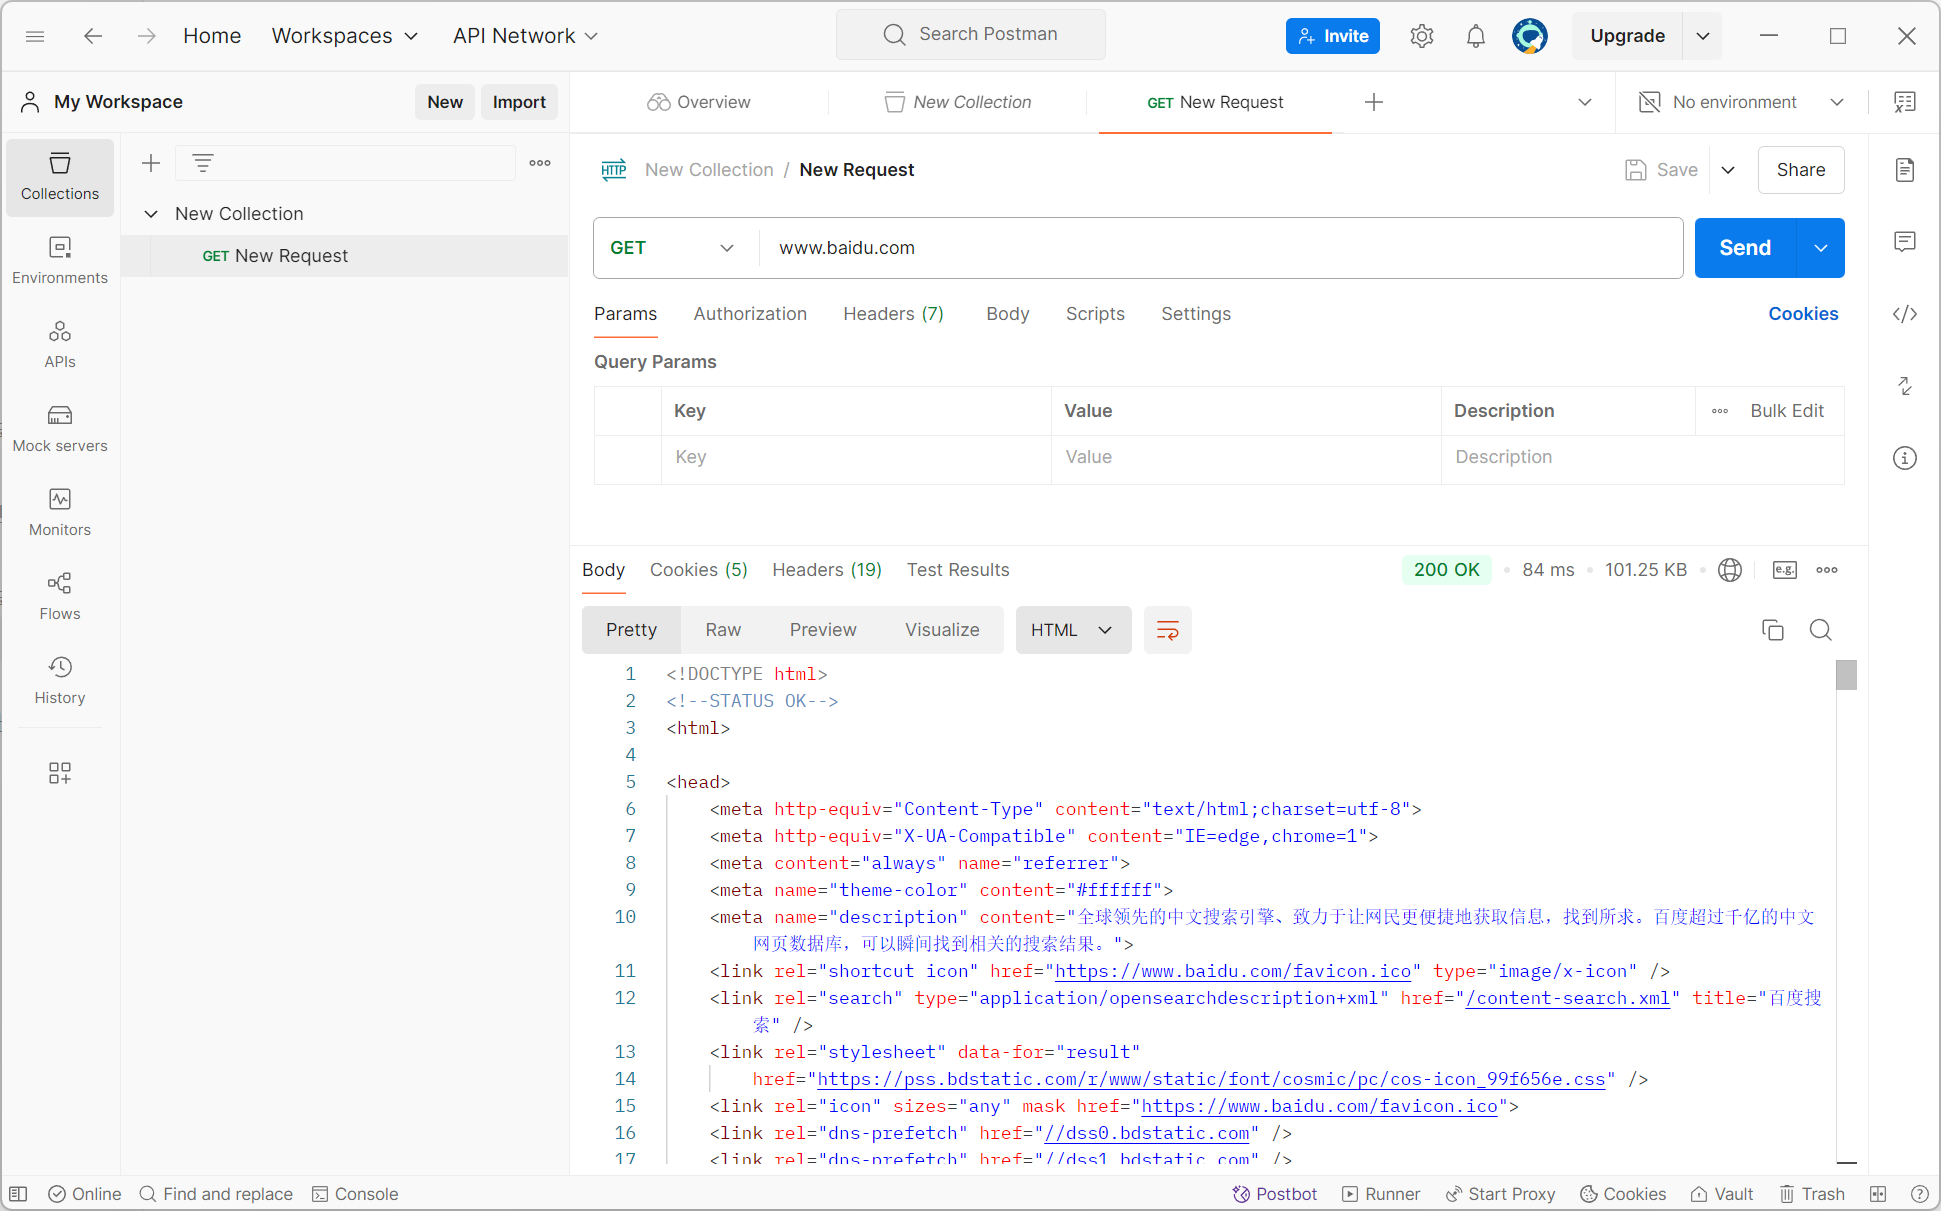Save response as example icon
1941x1211 pixels.
1785,570
